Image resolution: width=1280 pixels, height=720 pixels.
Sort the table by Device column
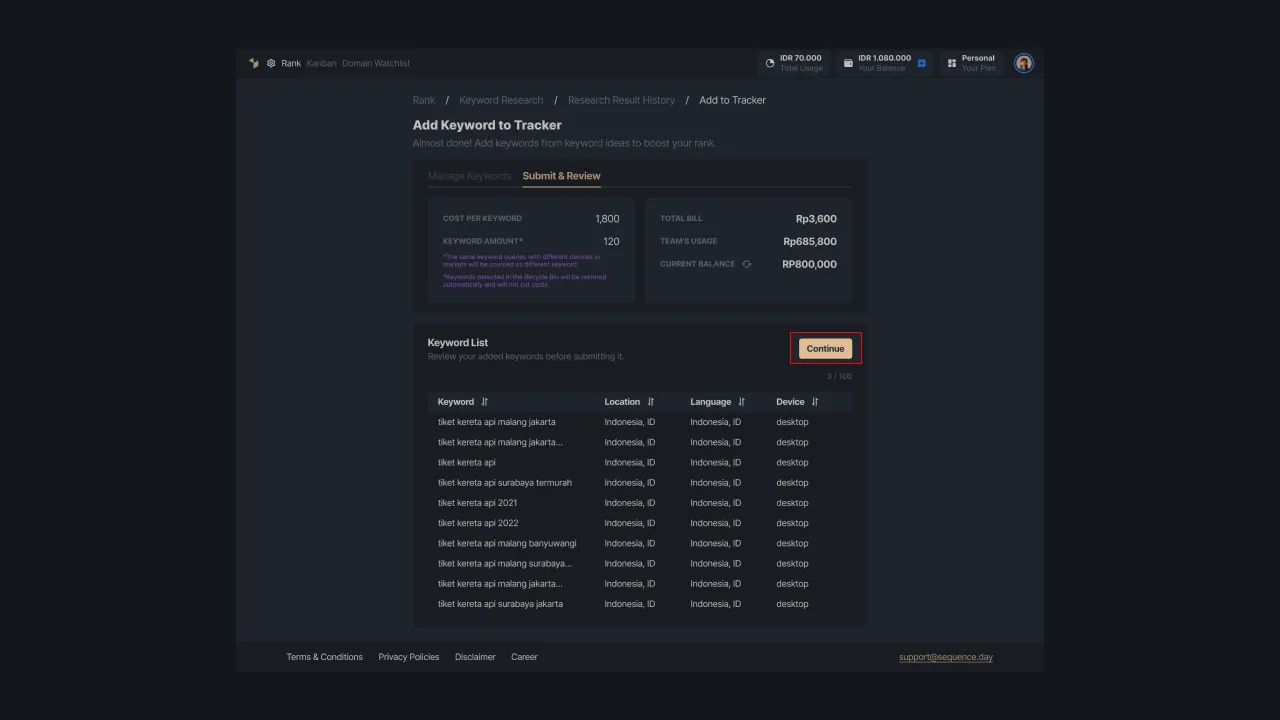[x=815, y=402]
